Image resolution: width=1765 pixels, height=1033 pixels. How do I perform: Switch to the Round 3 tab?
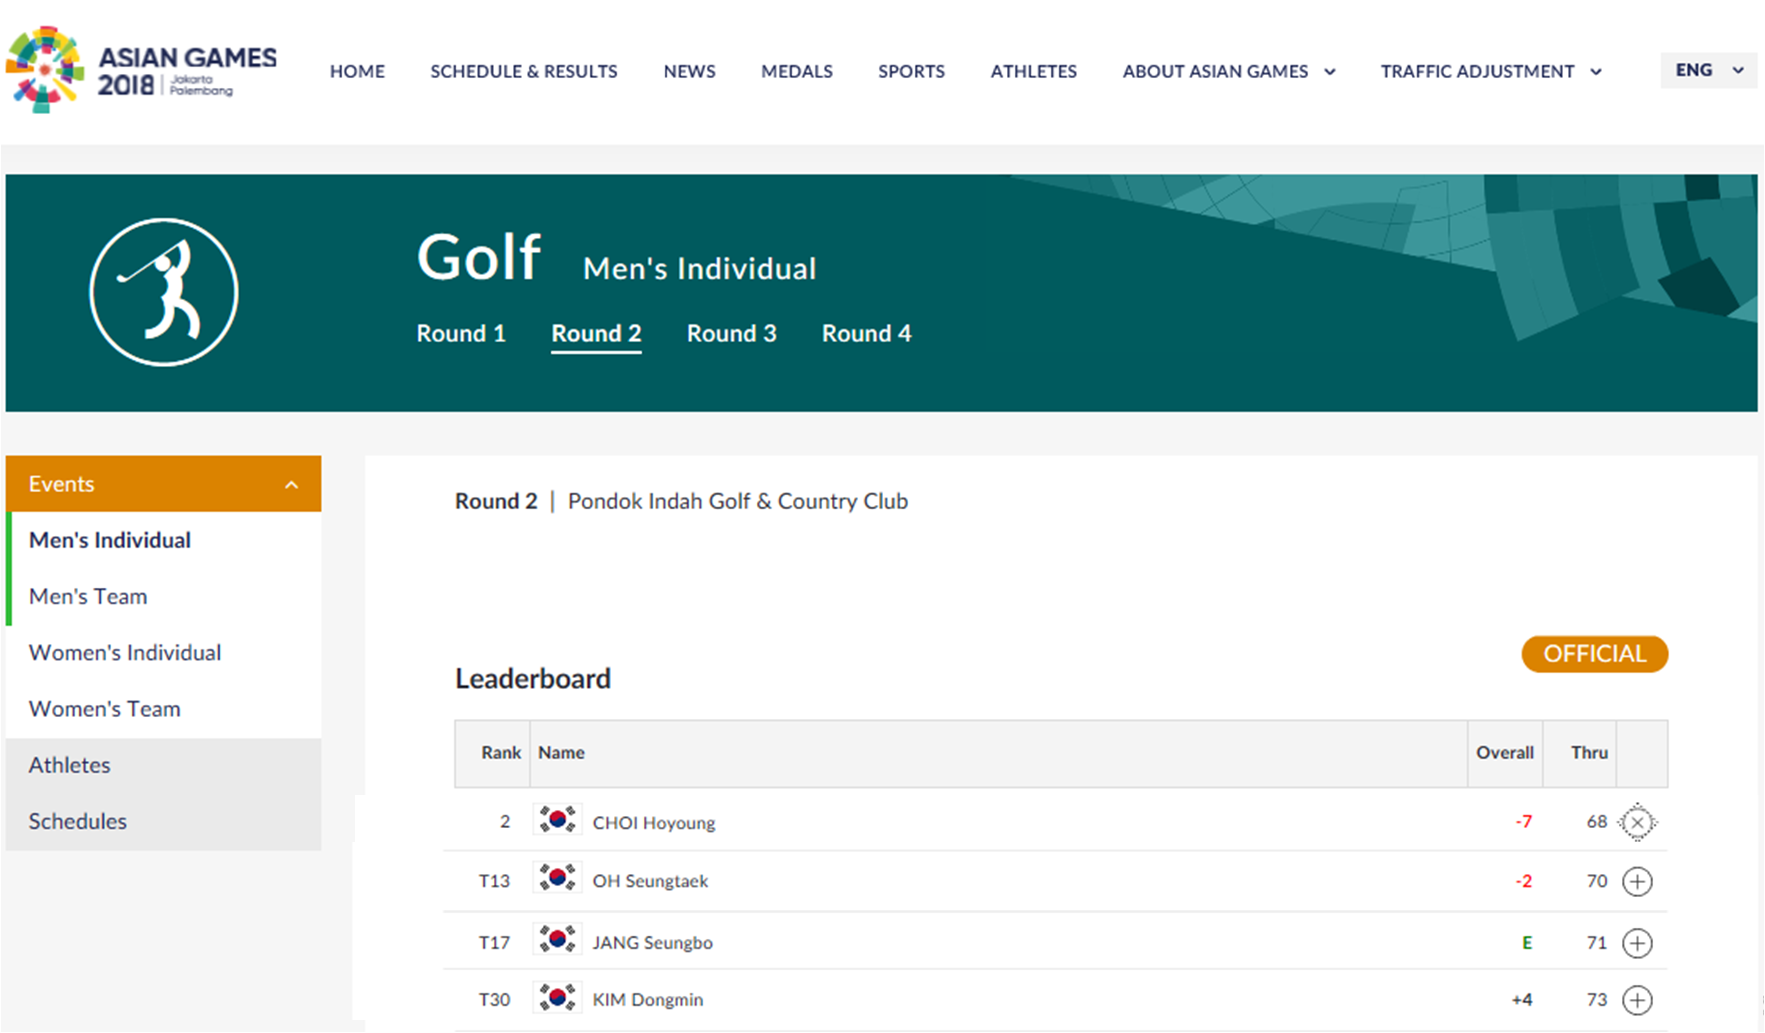pos(731,334)
